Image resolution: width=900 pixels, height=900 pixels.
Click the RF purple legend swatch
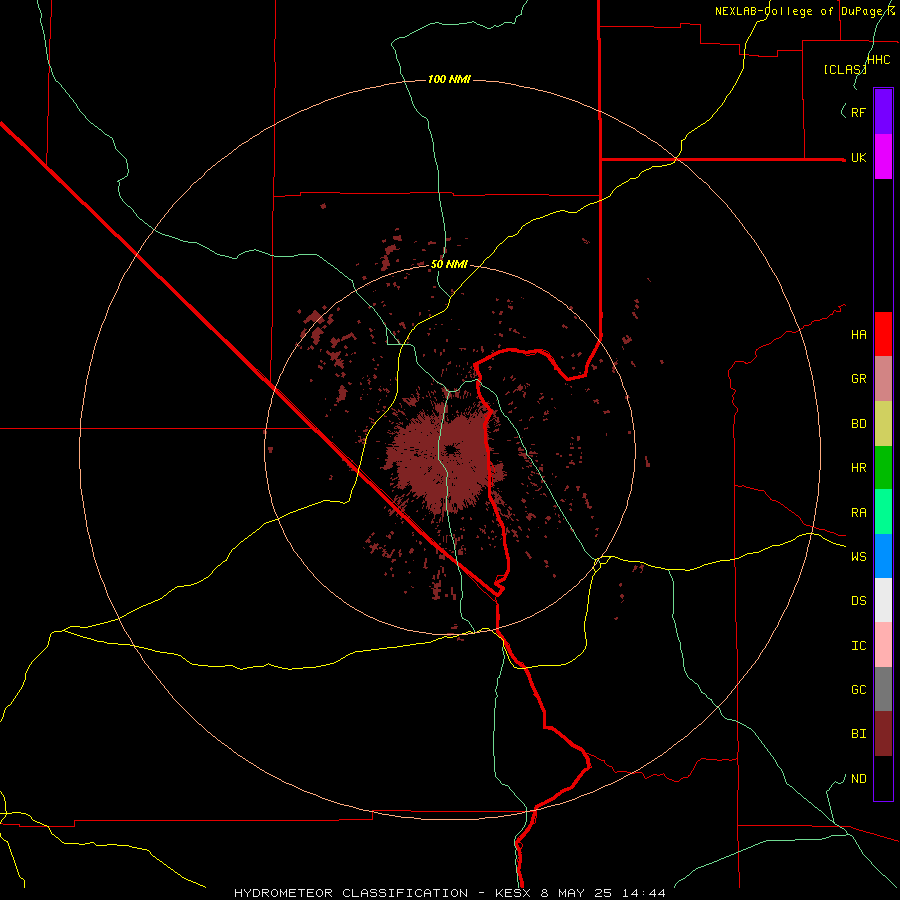883,112
